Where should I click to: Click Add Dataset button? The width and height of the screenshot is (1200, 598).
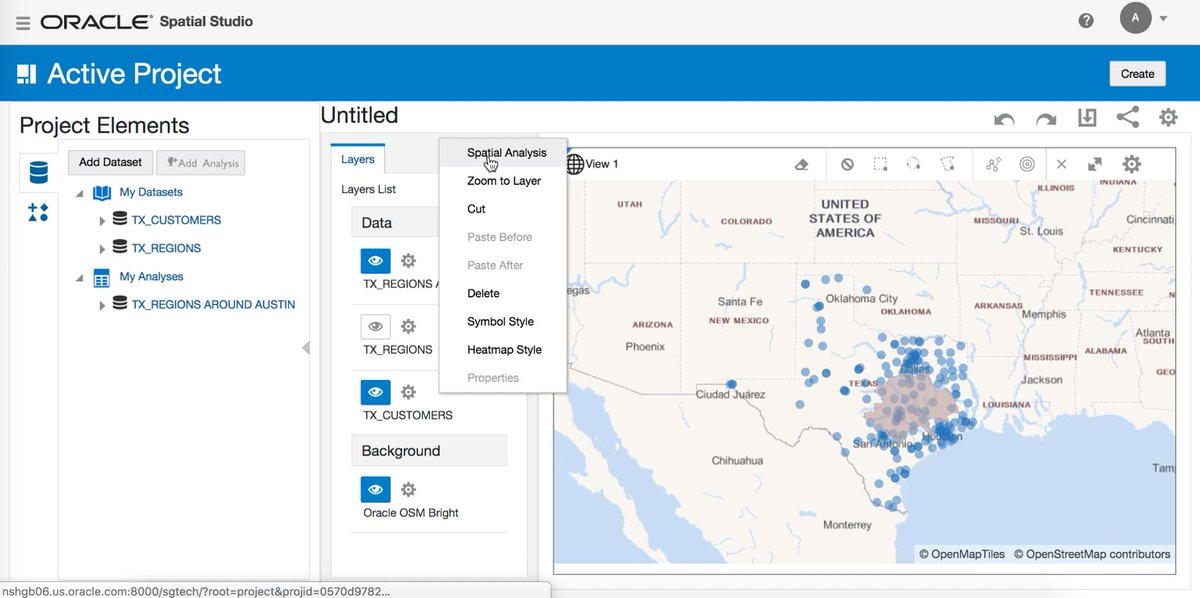point(110,162)
